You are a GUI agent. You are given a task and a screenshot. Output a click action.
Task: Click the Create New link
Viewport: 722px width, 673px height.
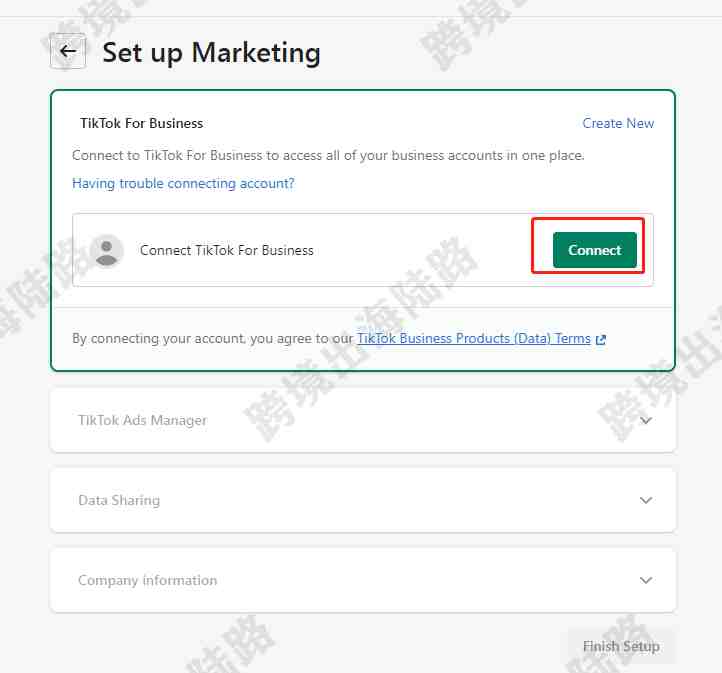click(x=618, y=123)
